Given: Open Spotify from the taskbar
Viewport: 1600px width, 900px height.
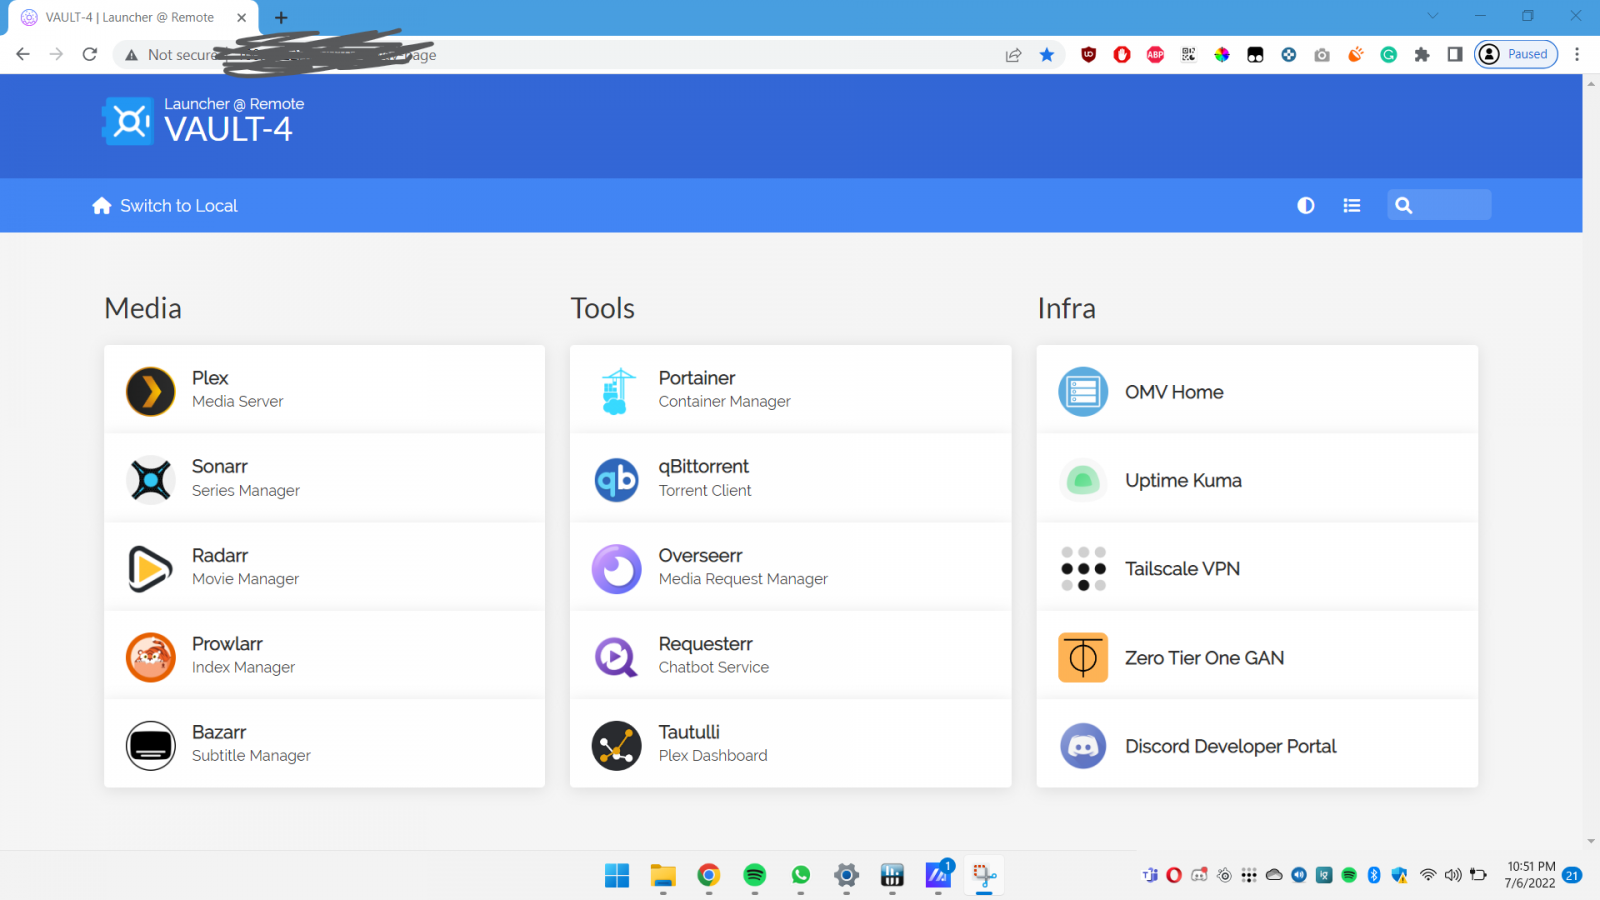Looking at the screenshot, I should tap(755, 876).
